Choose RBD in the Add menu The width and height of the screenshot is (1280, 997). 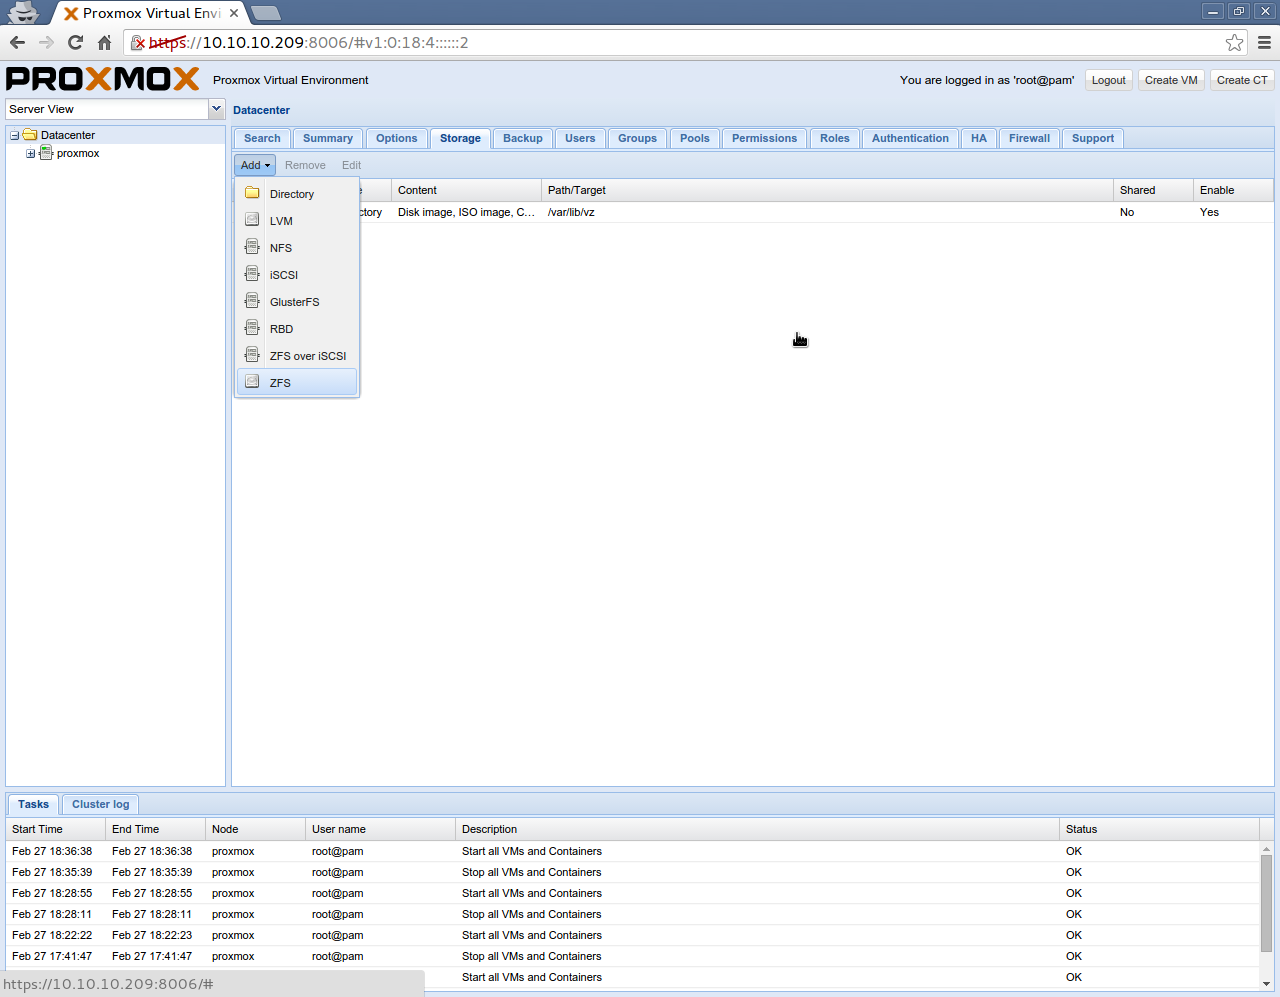[297, 329]
